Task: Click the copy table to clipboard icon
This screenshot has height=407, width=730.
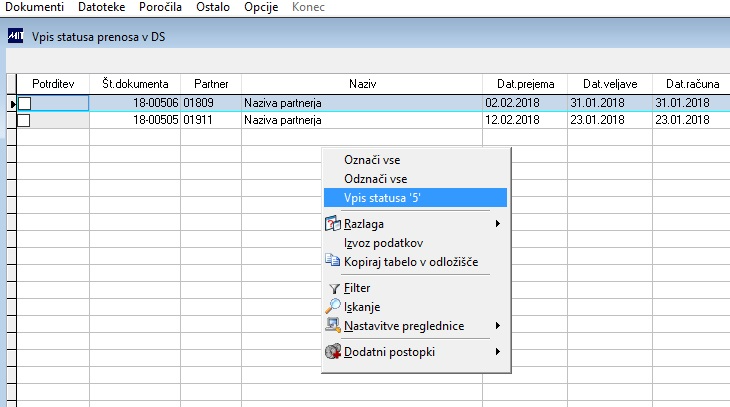Action: pyautogui.click(x=332, y=260)
